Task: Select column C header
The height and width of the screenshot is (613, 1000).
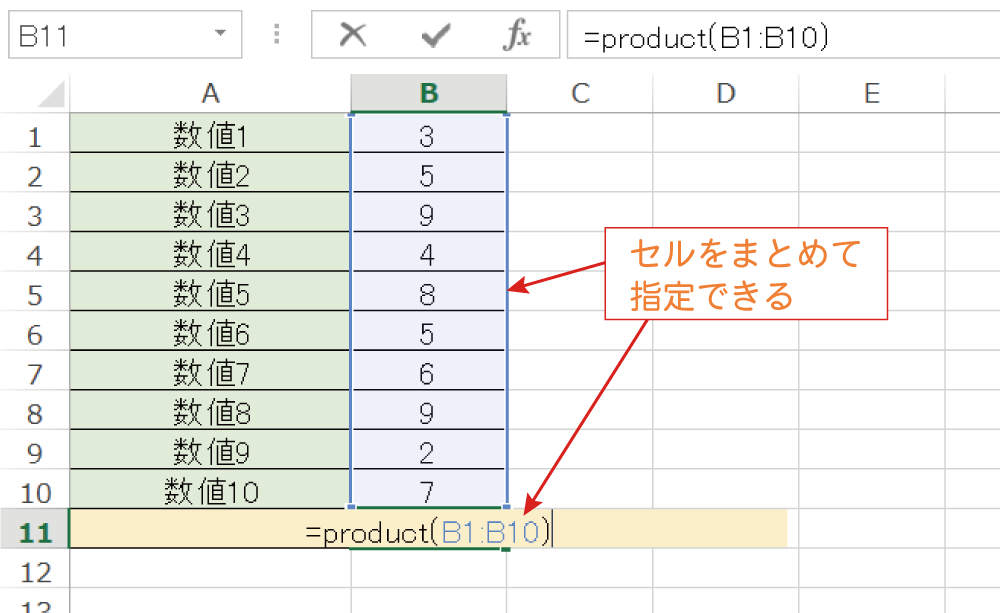Action: click(x=580, y=94)
